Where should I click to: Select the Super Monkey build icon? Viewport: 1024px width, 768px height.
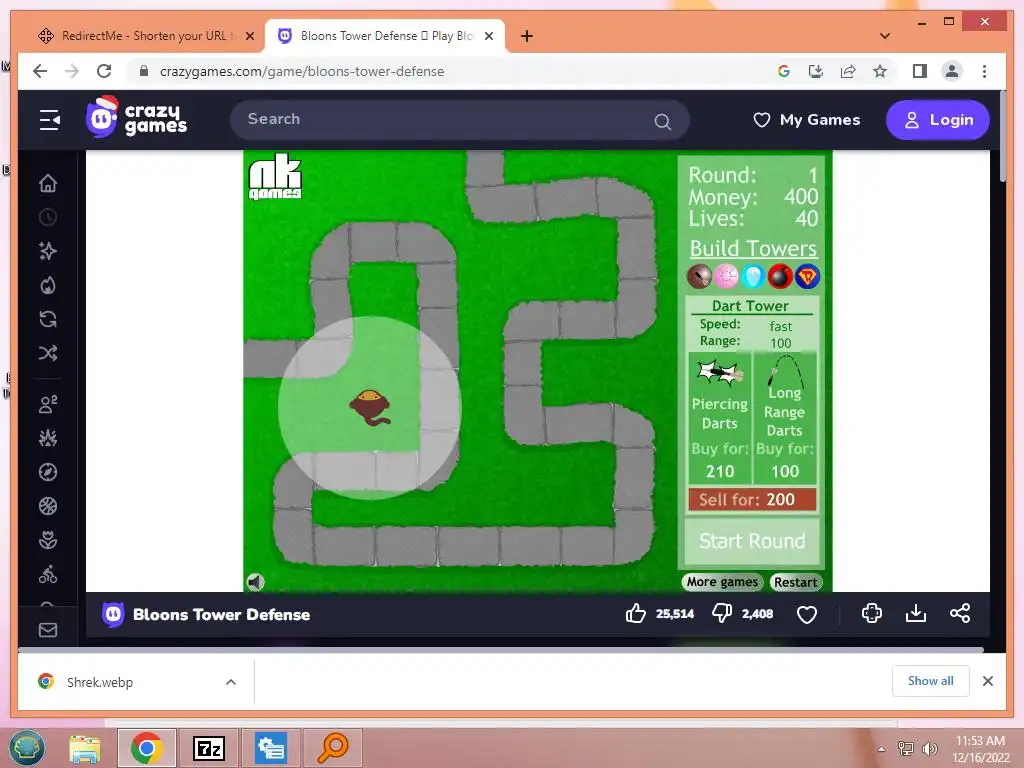point(807,276)
